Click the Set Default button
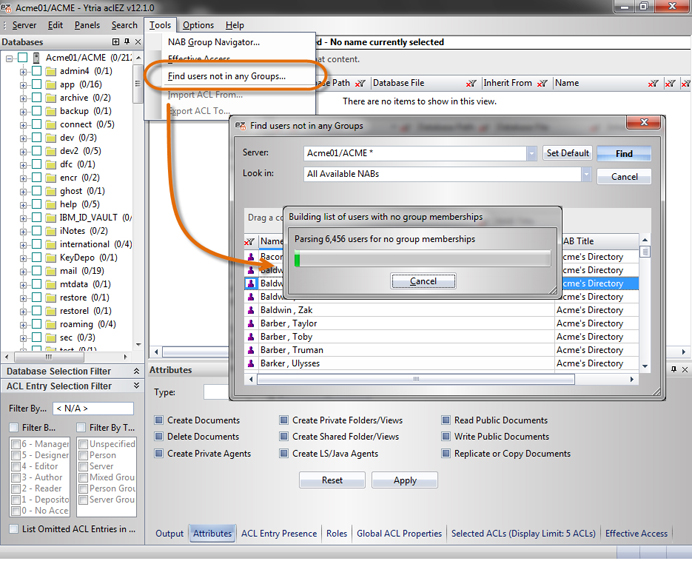 click(568, 153)
